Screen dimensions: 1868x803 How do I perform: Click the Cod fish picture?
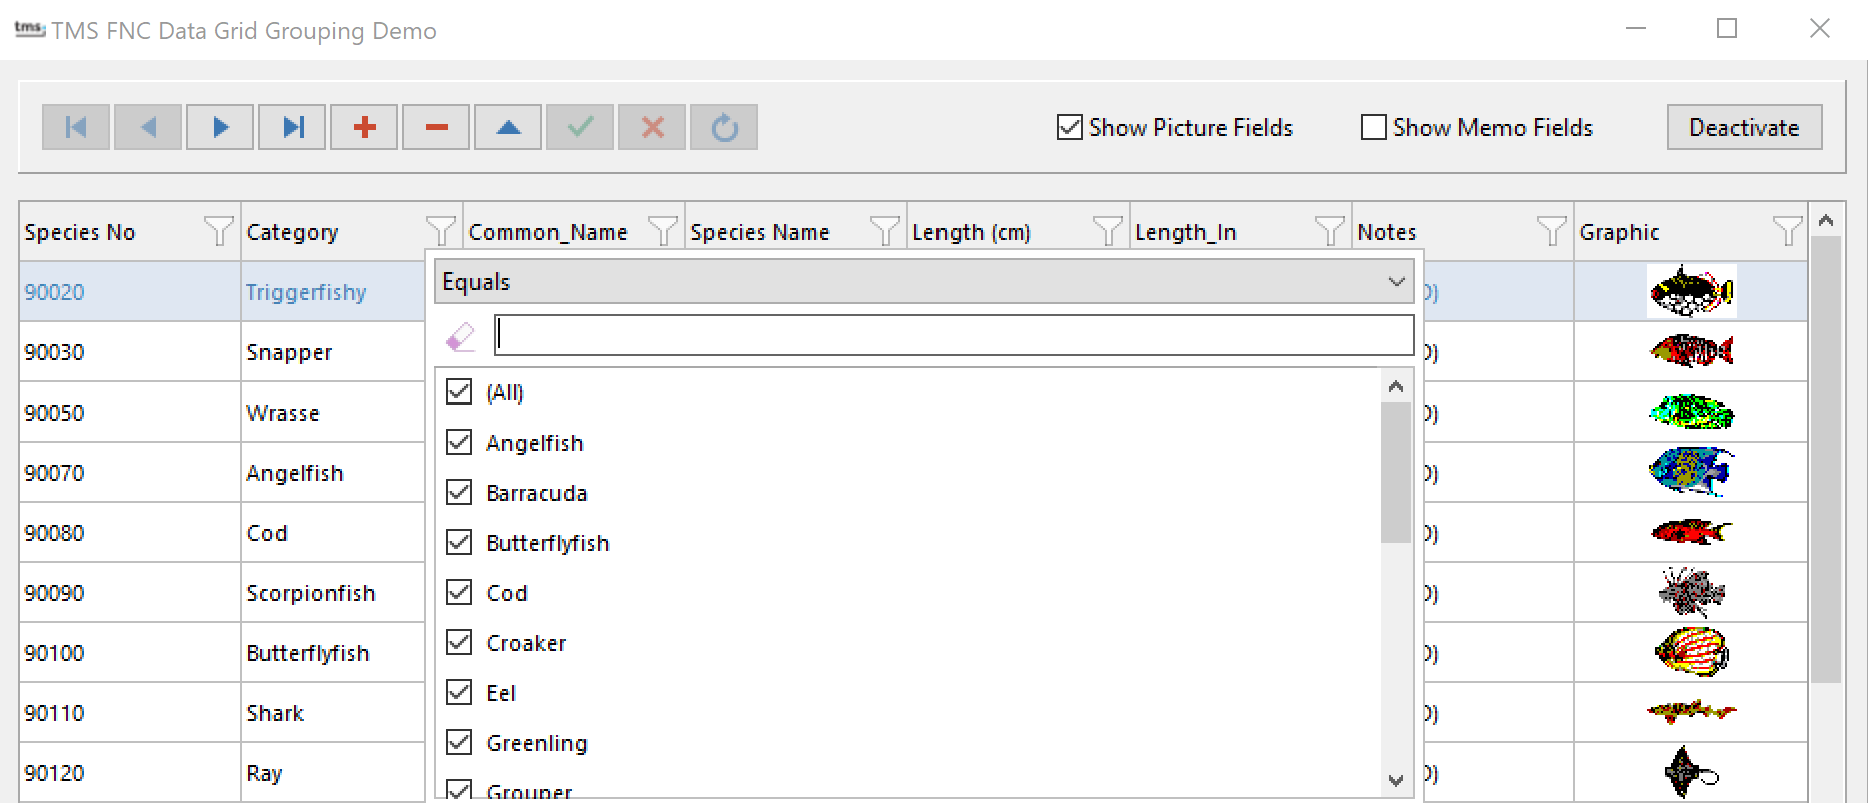pyautogui.click(x=1691, y=531)
